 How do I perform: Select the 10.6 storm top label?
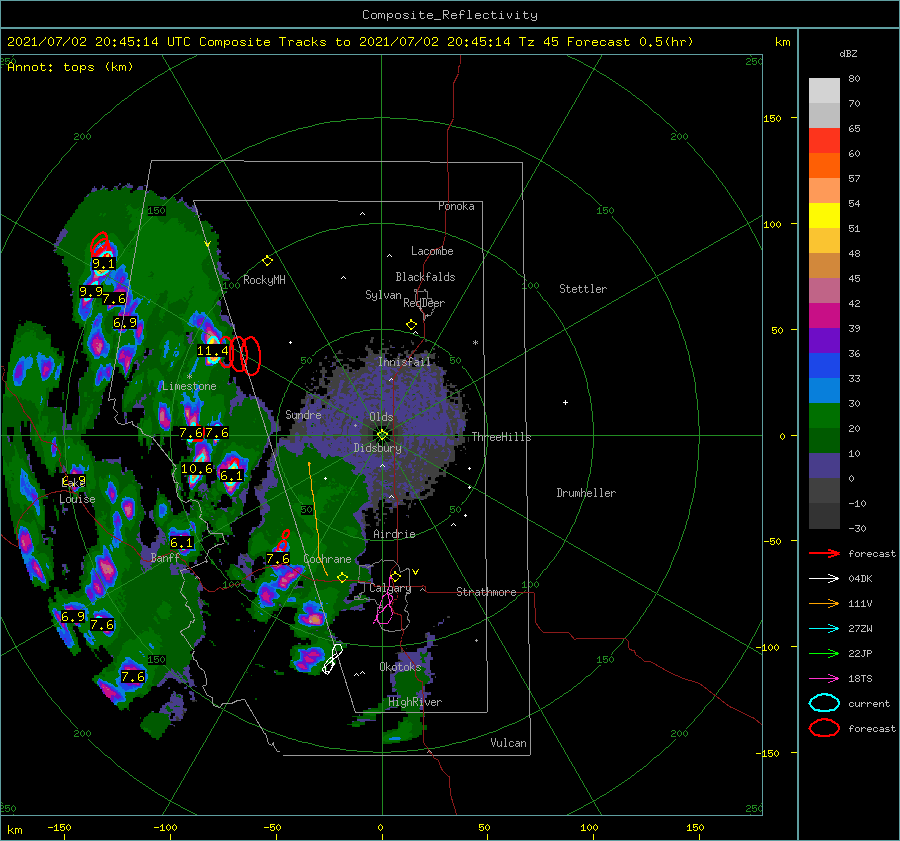point(197,469)
